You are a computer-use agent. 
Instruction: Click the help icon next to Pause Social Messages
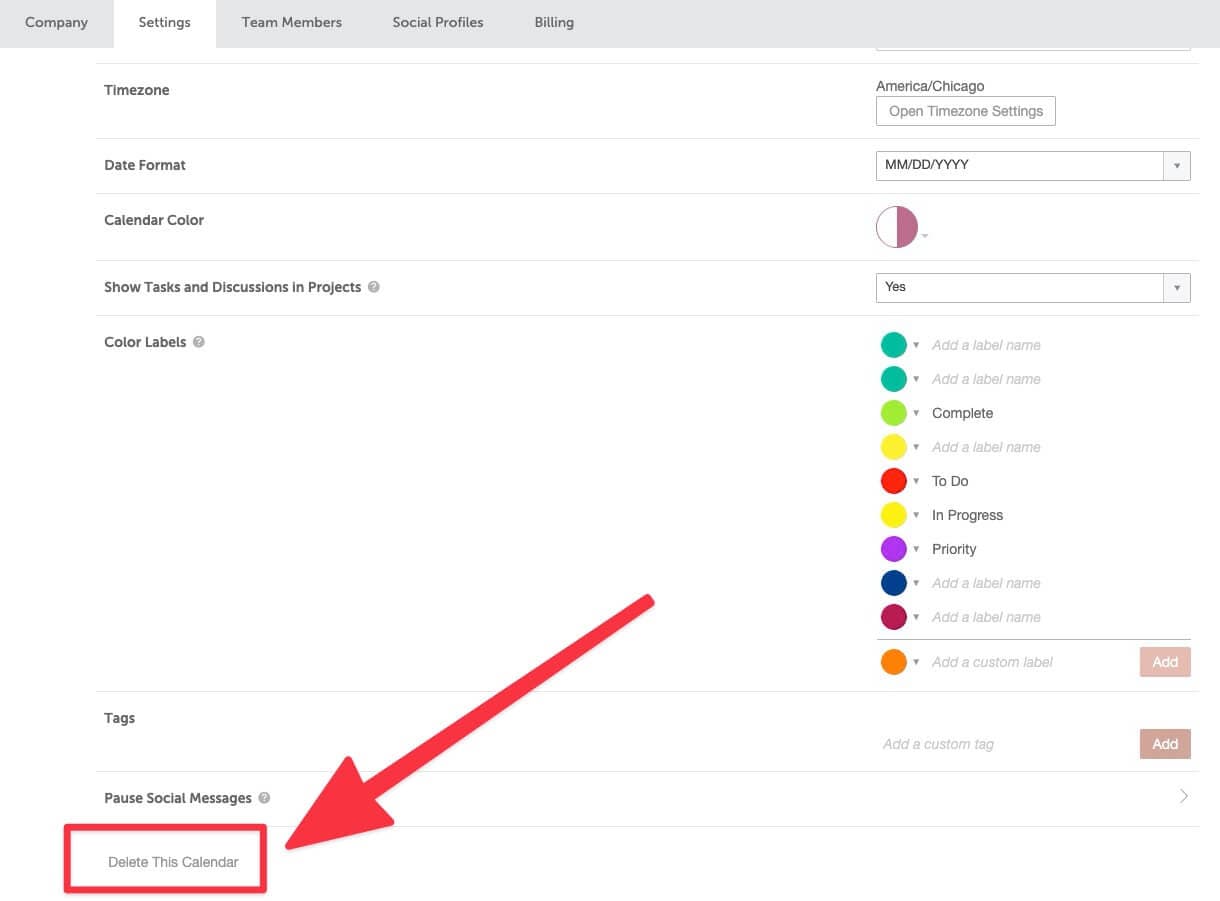[264, 798]
